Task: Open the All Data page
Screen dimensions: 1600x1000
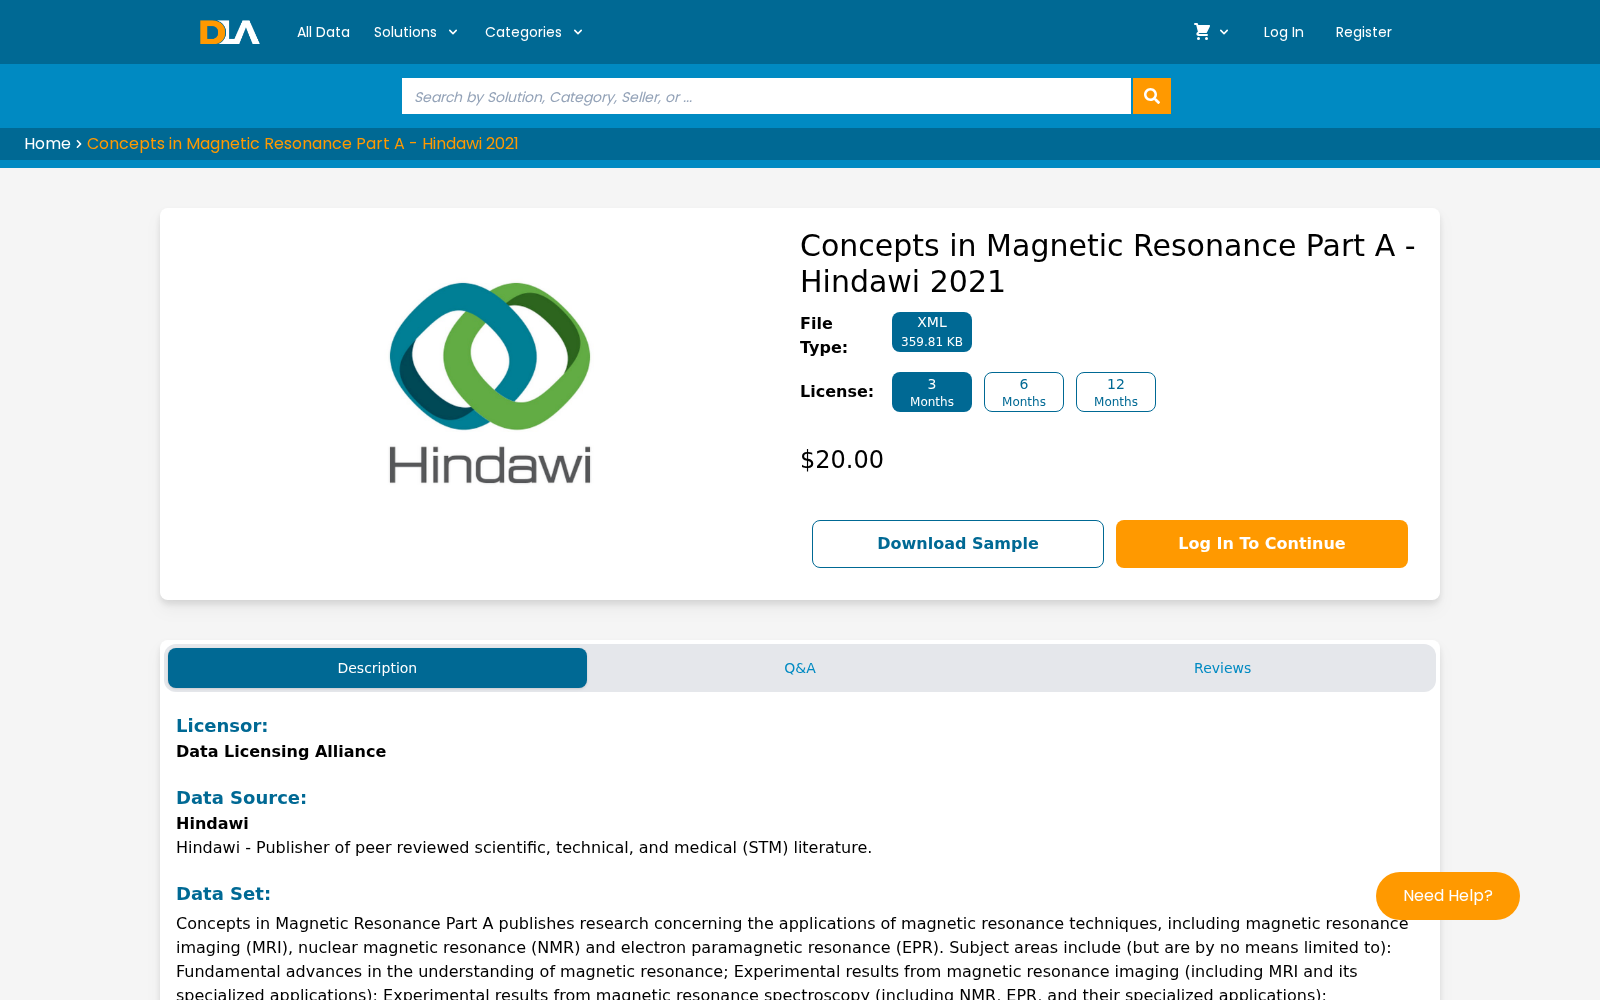Action: point(323,32)
